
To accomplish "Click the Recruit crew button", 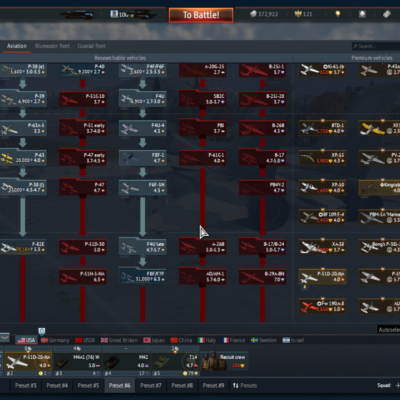I will tap(225, 361).
